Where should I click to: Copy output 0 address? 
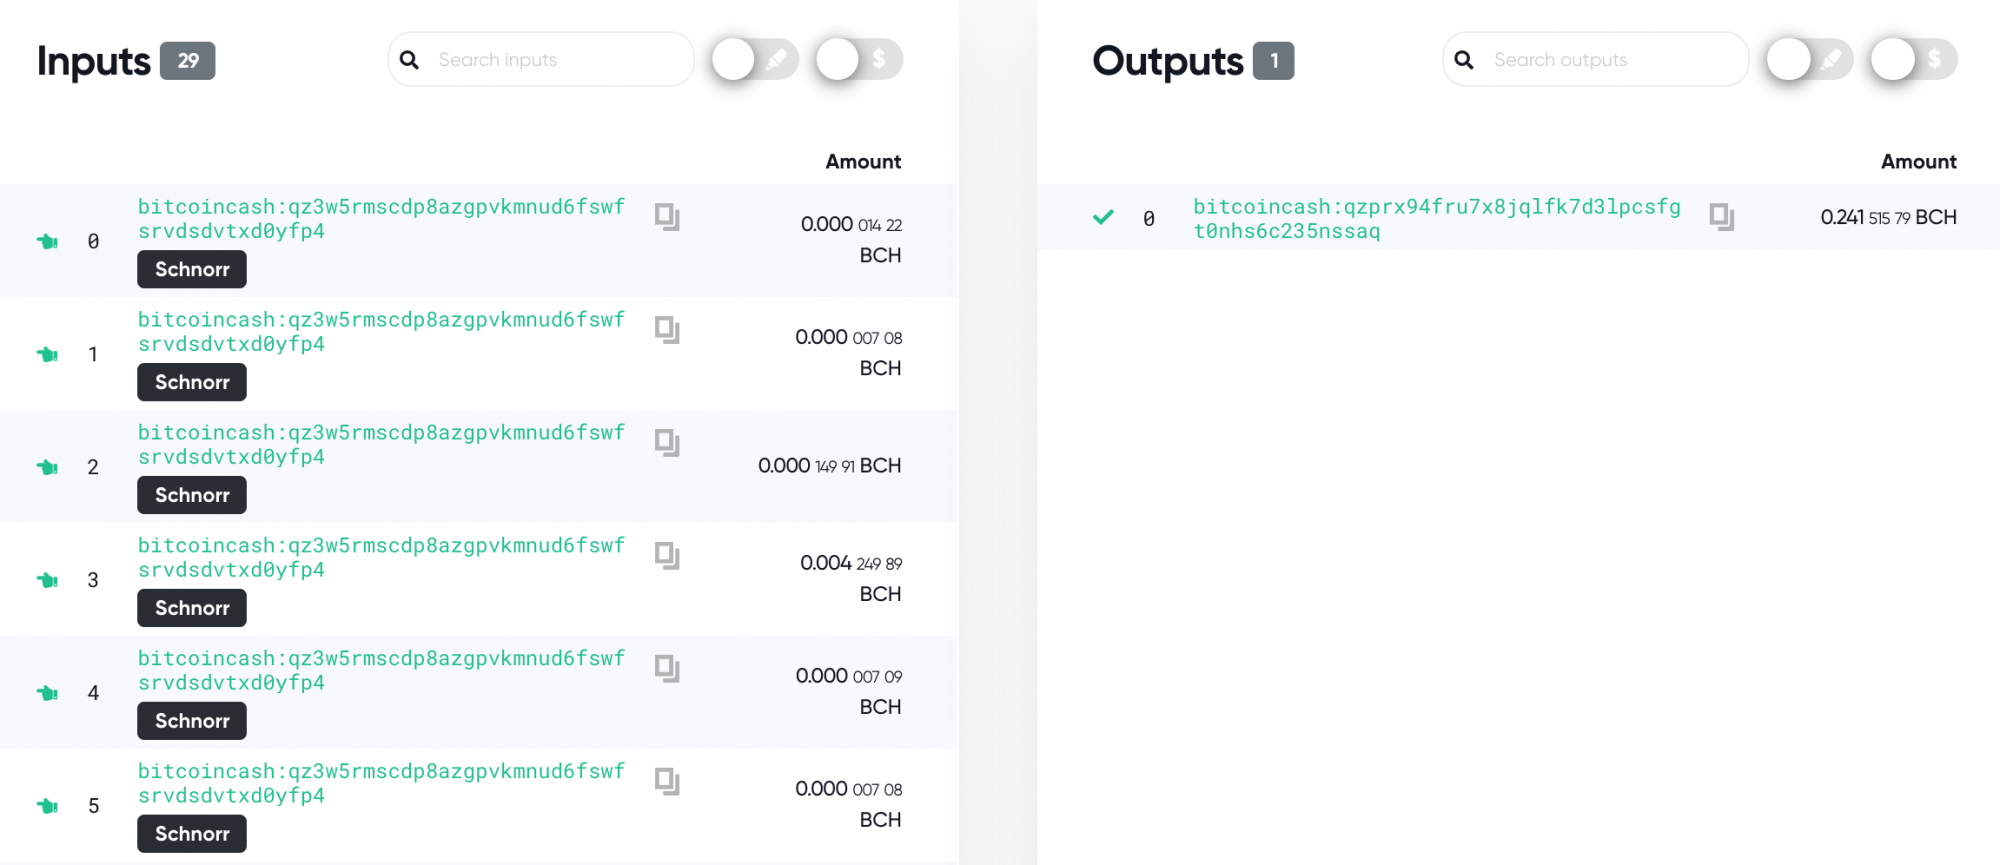[x=1722, y=217]
